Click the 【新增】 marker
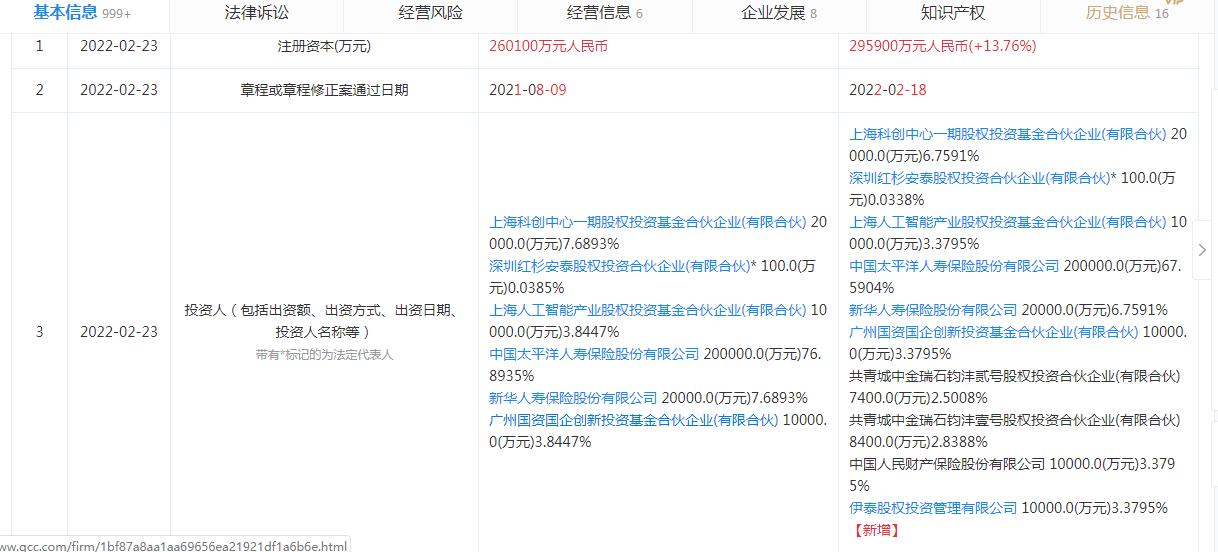Viewport: 1218px width, 552px height. [875, 530]
